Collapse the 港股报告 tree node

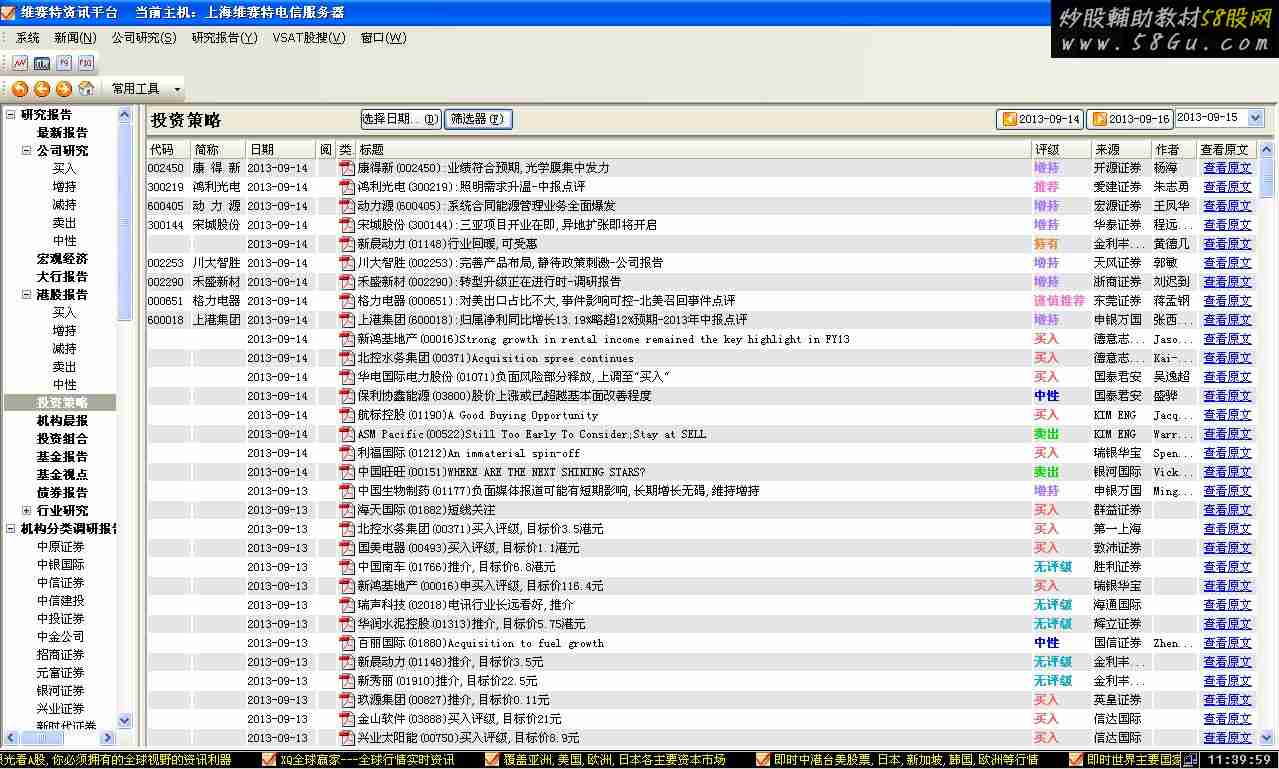point(27,295)
